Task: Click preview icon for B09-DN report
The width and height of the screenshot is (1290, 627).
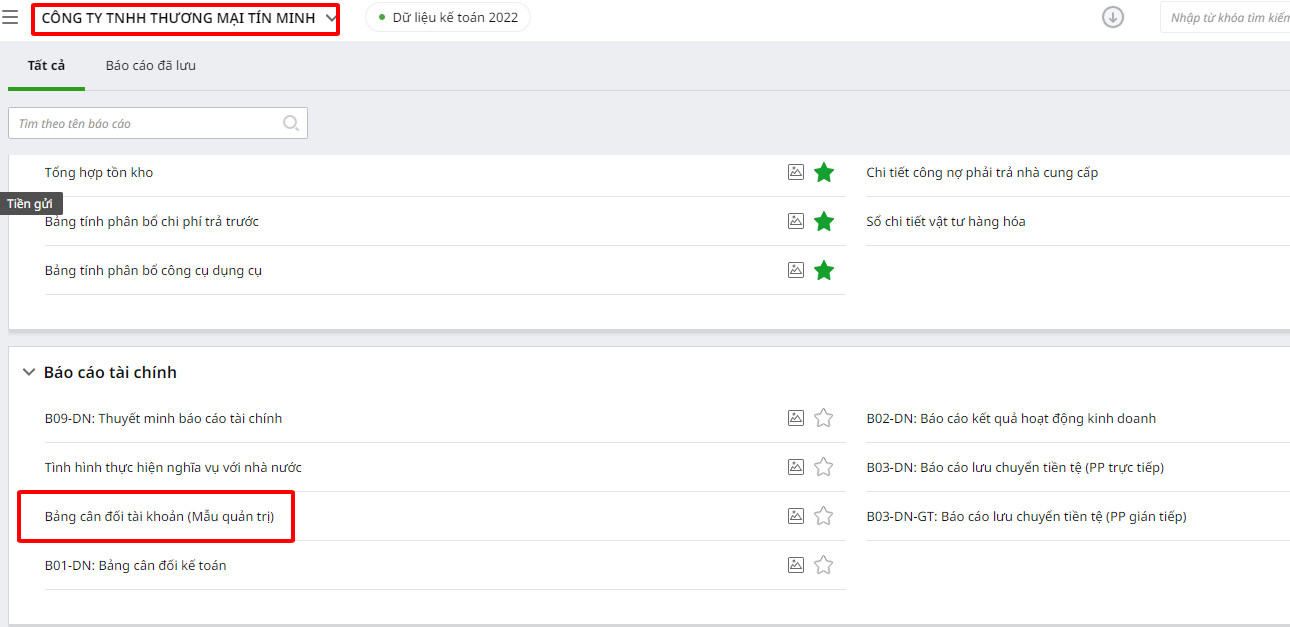Action: pyautogui.click(x=796, y=418)
